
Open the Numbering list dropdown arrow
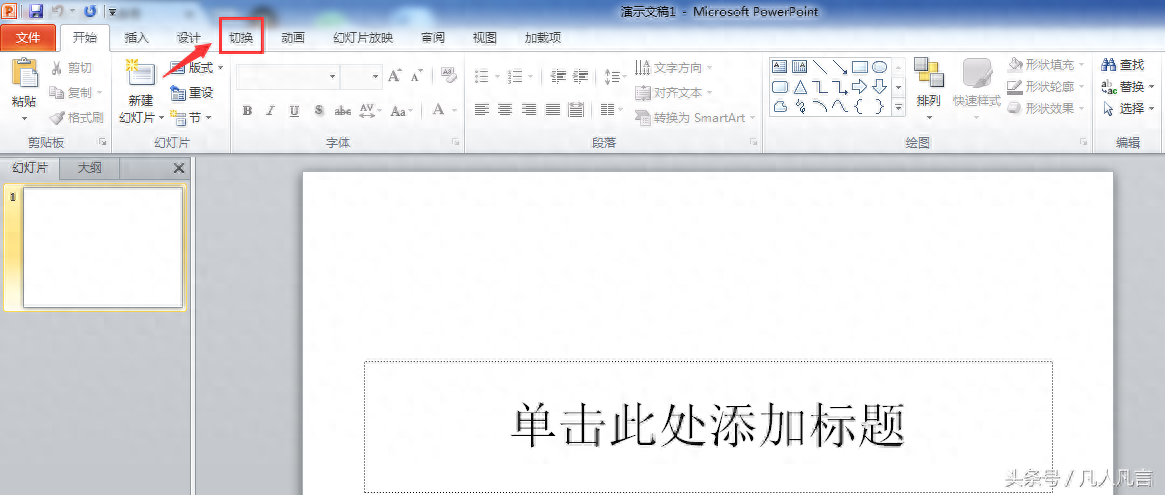529,76
